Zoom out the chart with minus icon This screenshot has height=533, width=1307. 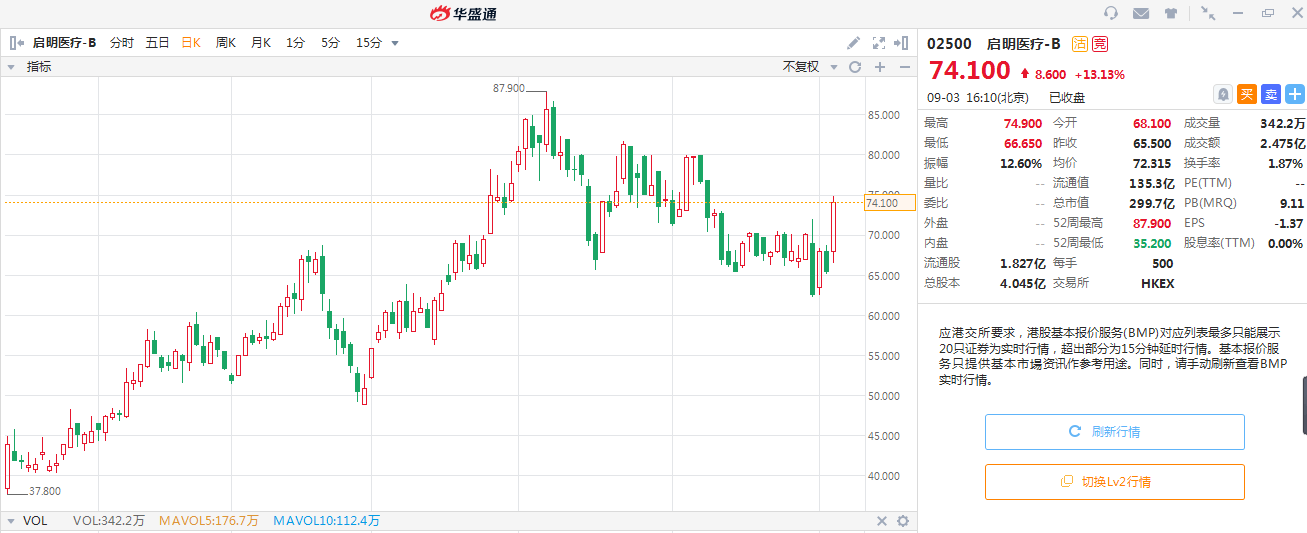[904, 67]
